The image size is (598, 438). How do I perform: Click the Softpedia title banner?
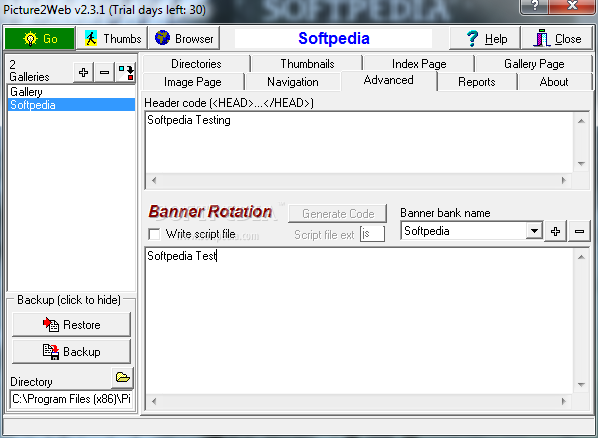(333, 39)
